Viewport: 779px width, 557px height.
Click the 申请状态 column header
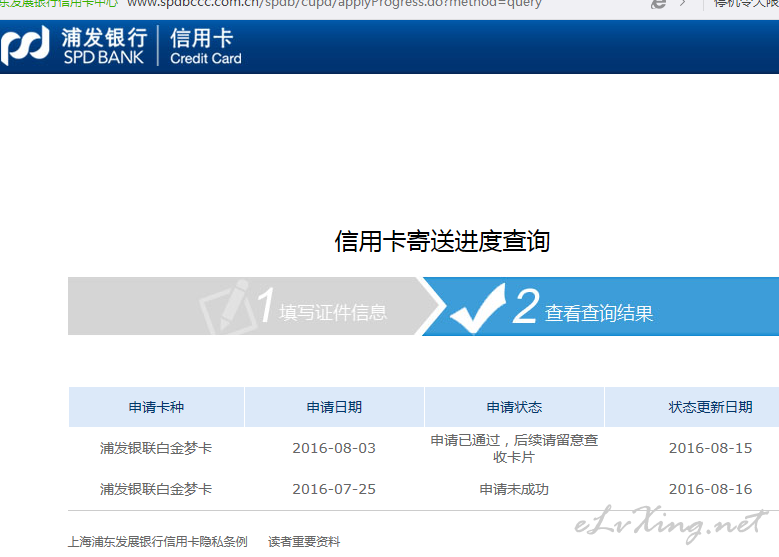point(514,407)
